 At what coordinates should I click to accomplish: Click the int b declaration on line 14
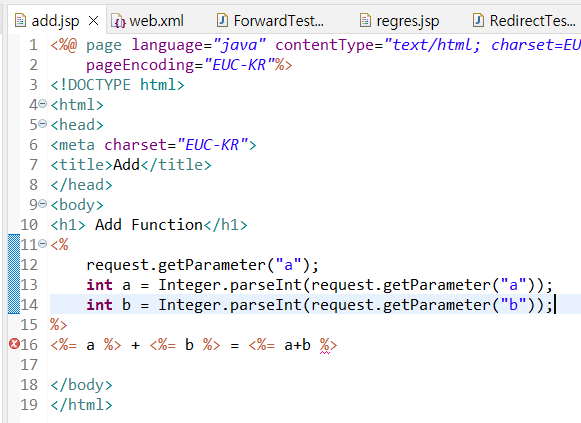pyautogui.click(x=319, y=305)
